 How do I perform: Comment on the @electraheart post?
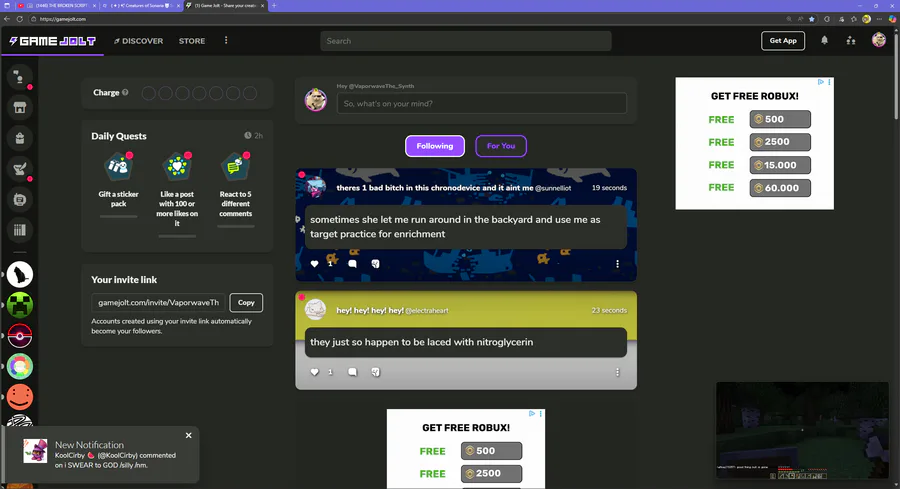coord(352,372)
